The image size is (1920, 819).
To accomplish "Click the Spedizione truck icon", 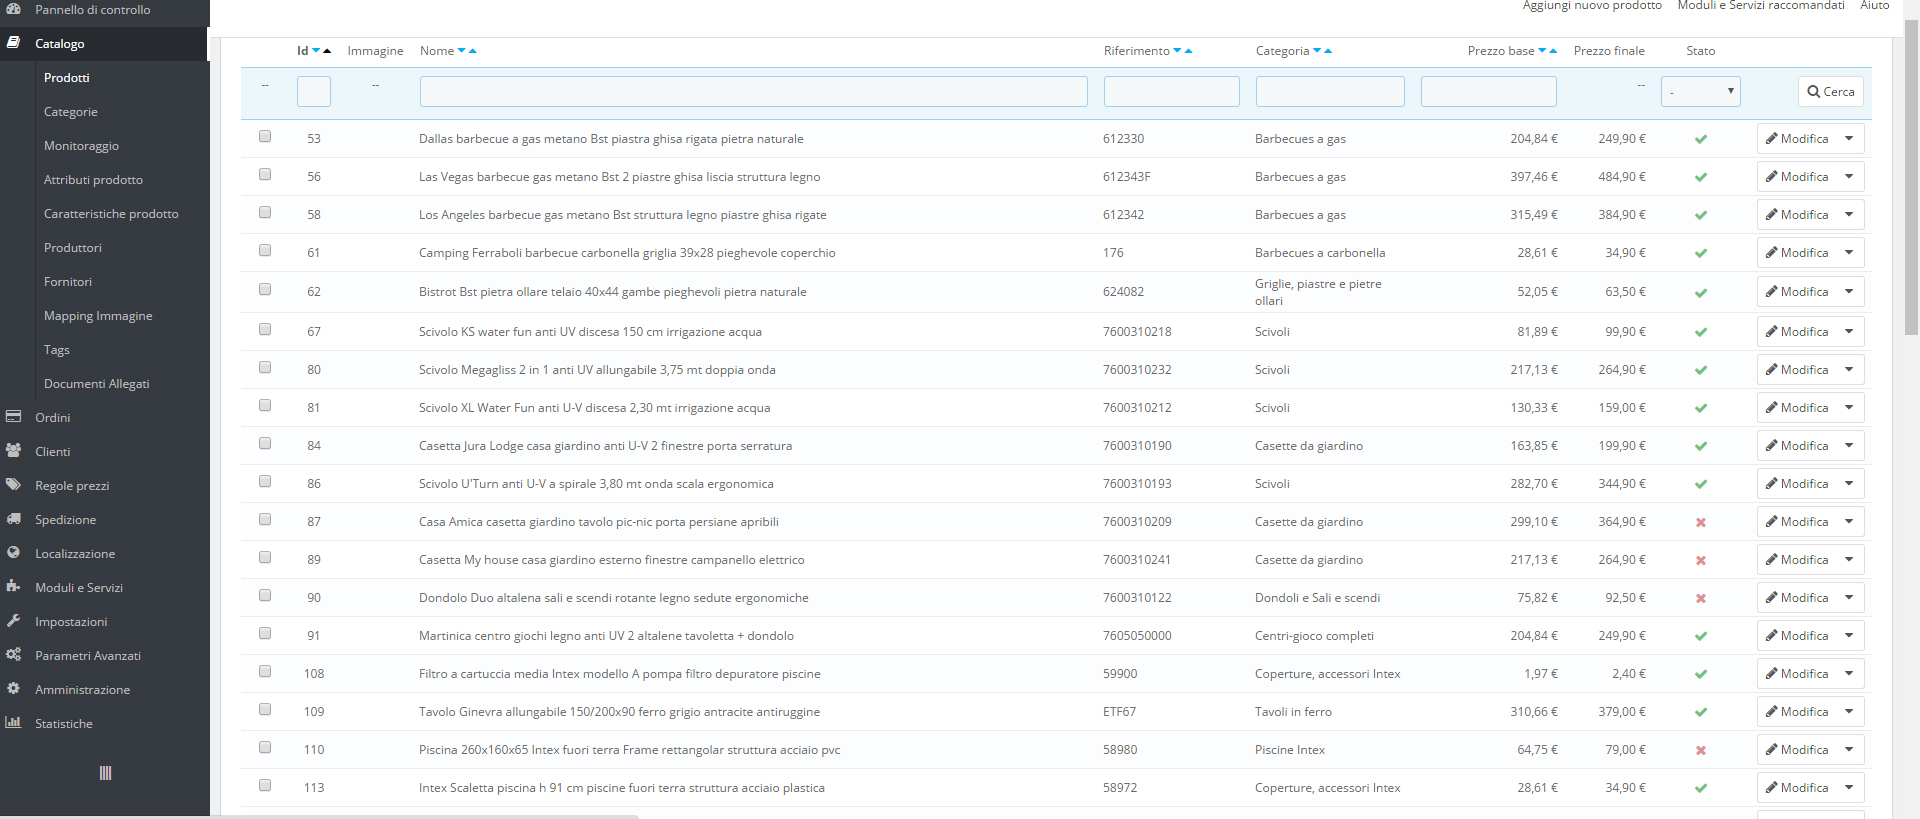I will coord(13,519).
